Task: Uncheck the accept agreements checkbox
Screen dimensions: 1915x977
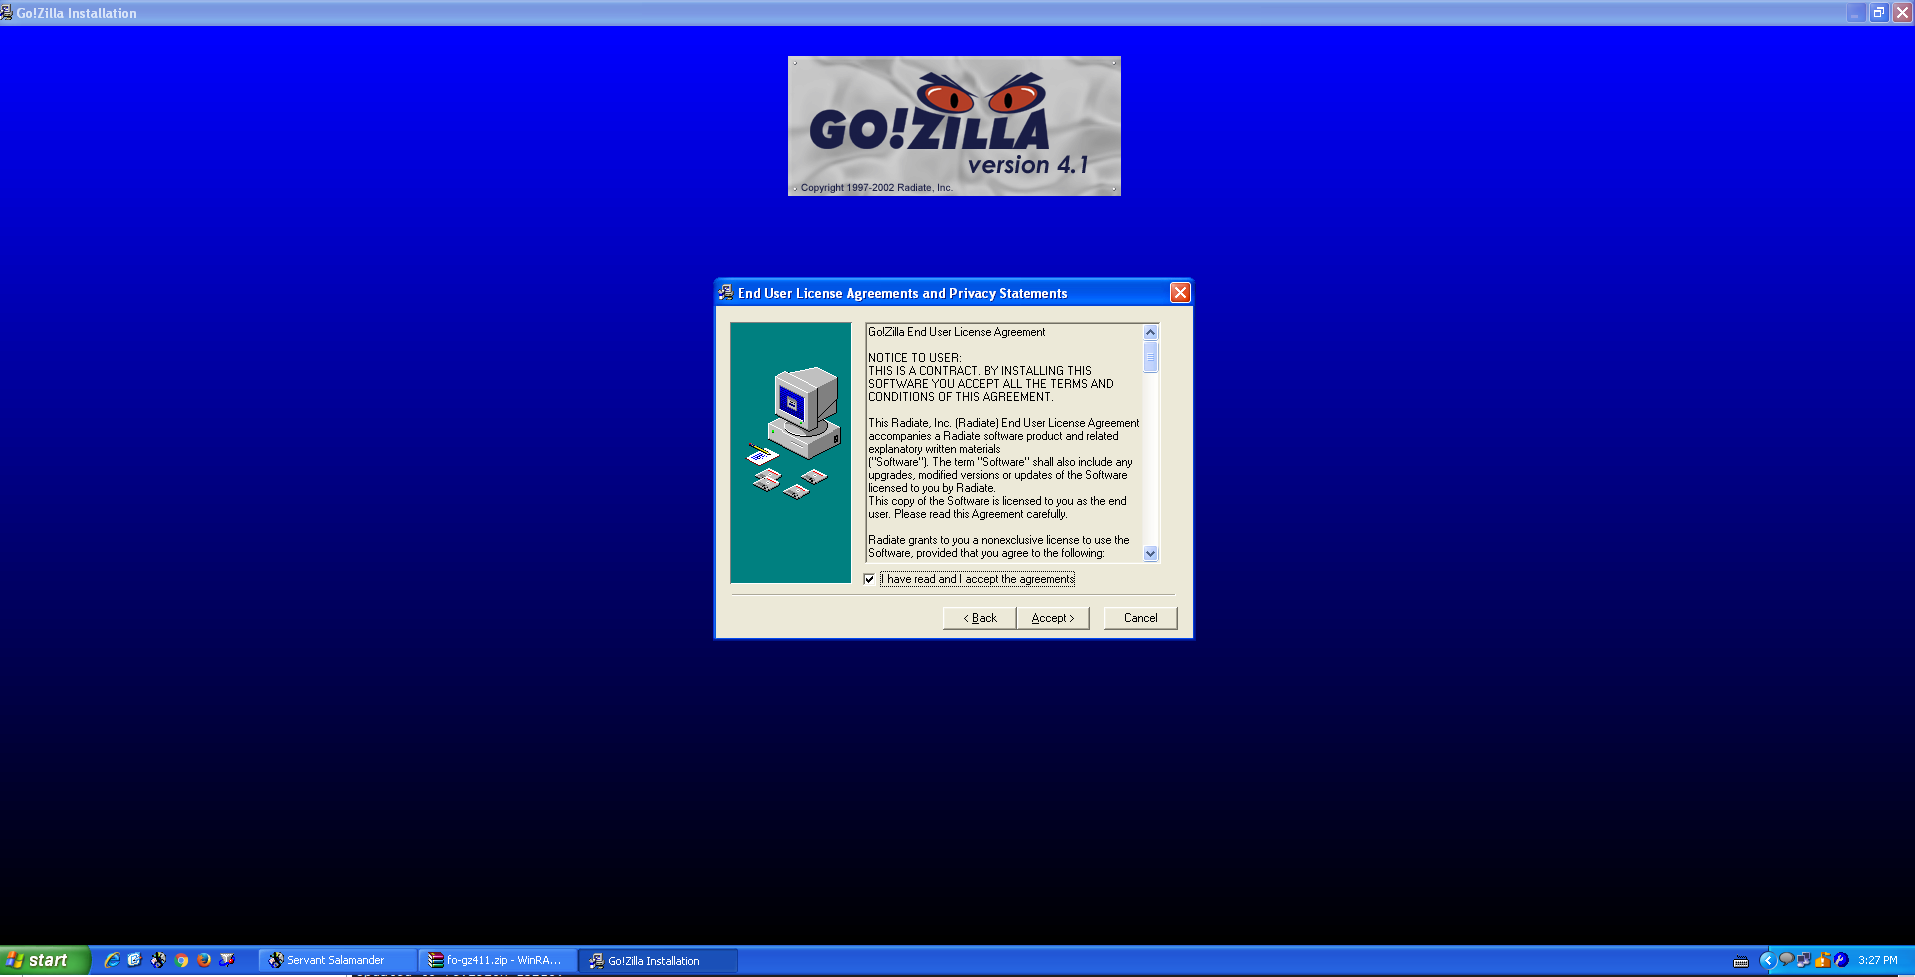Action: (x=869, y=579)
